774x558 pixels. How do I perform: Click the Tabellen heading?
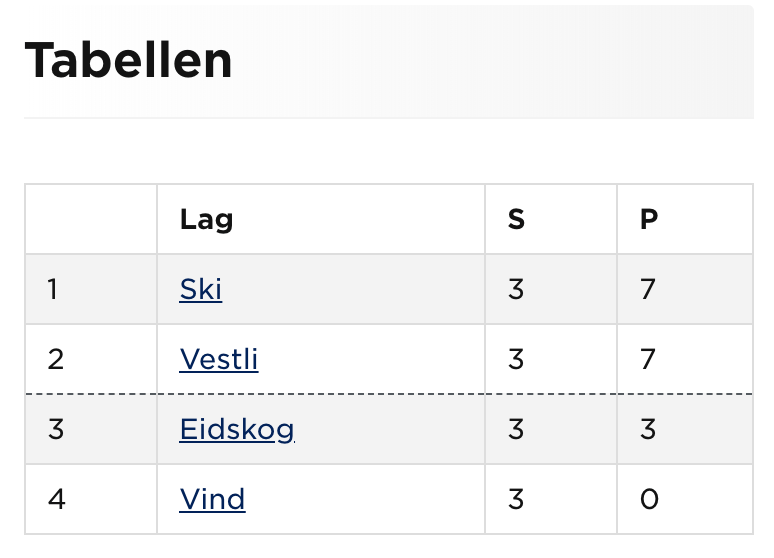[128, 61]
